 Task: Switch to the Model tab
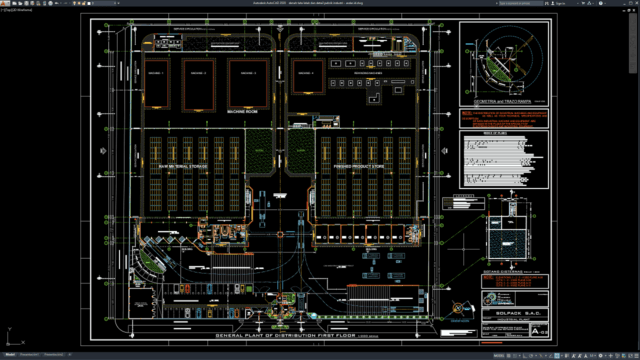(x=10, y=355)
